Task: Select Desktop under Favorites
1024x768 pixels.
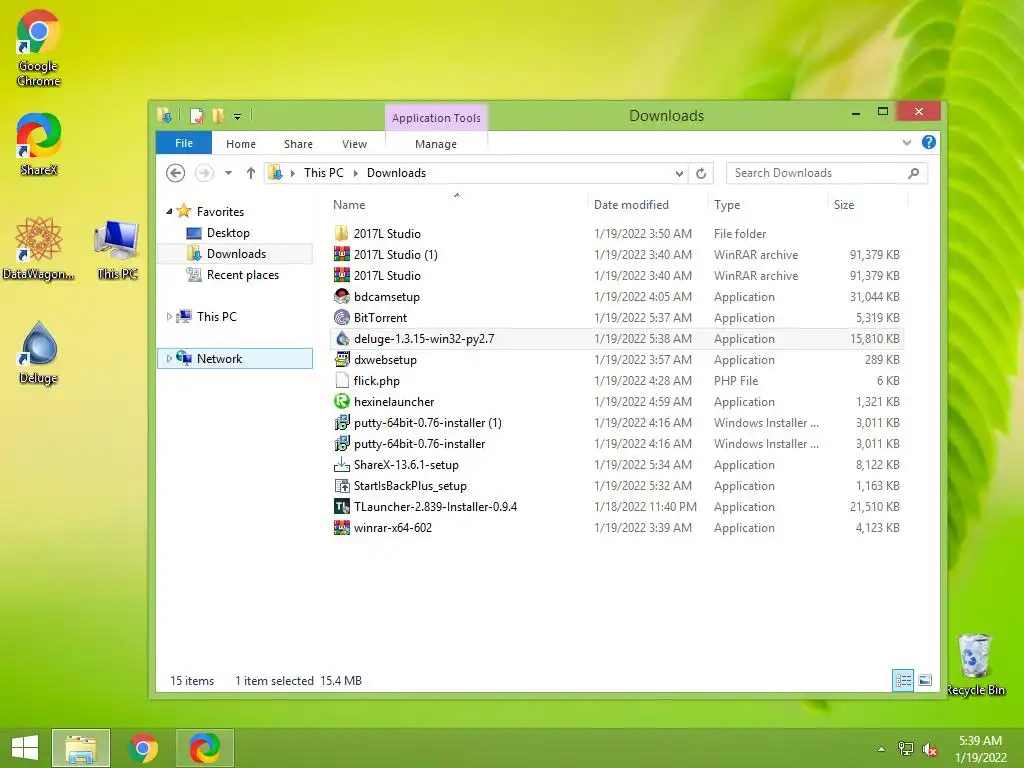Action: click(228, 232)
